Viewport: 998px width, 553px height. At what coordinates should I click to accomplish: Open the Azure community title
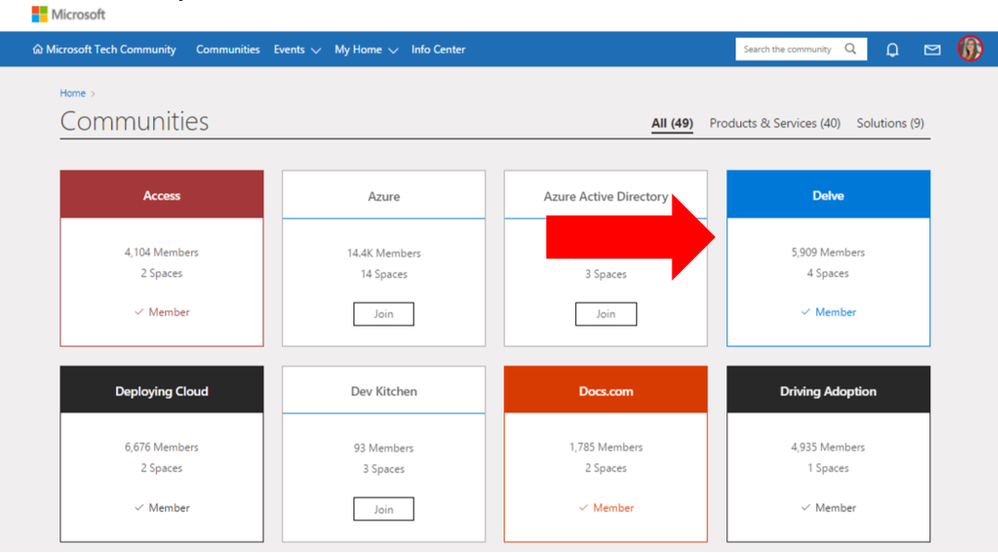click(384, 197)
